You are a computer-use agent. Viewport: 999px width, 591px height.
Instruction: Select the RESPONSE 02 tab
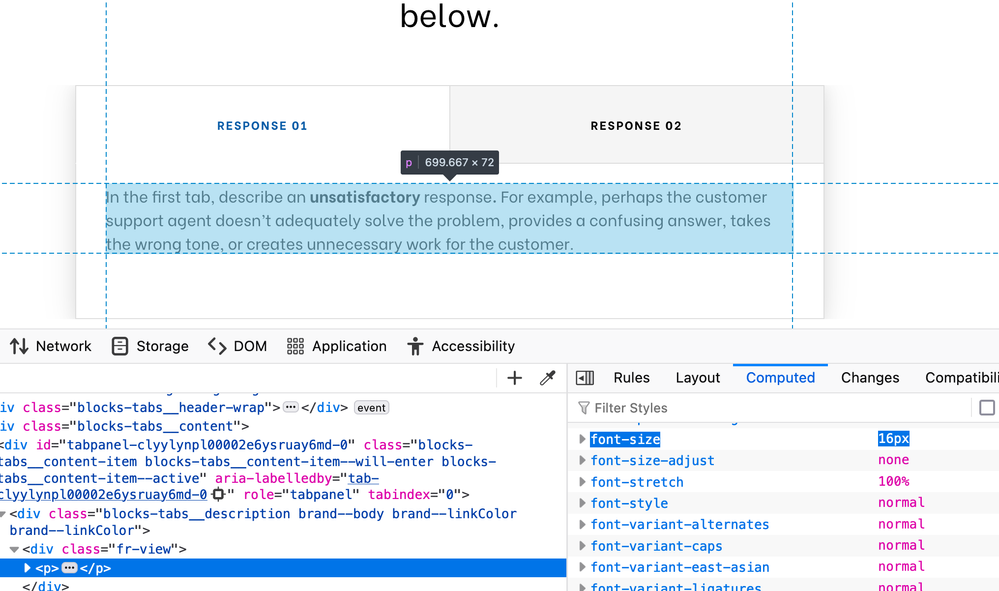click(636, 126)
